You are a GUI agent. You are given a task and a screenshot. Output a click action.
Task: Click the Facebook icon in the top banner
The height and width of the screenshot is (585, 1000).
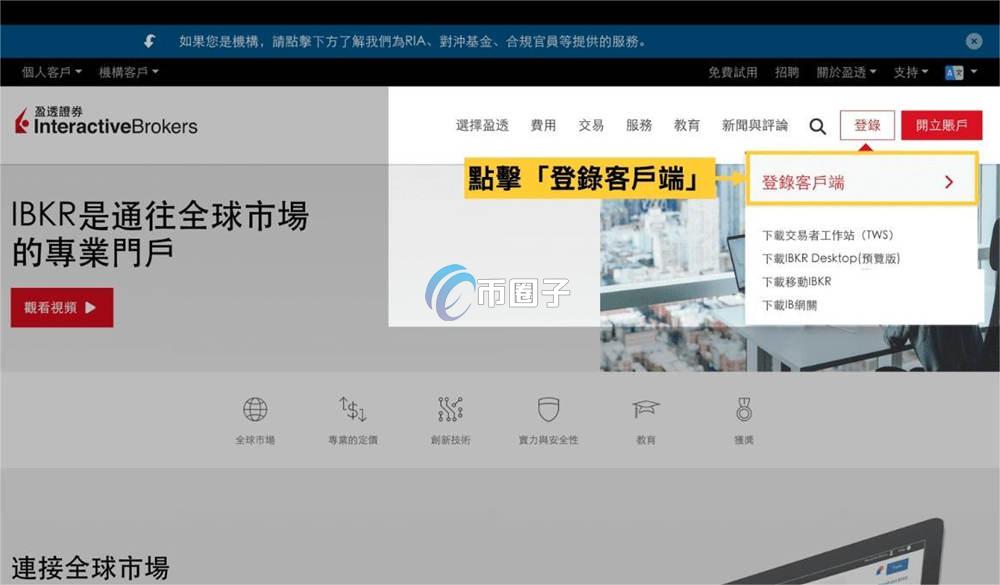tap(150, 40)
